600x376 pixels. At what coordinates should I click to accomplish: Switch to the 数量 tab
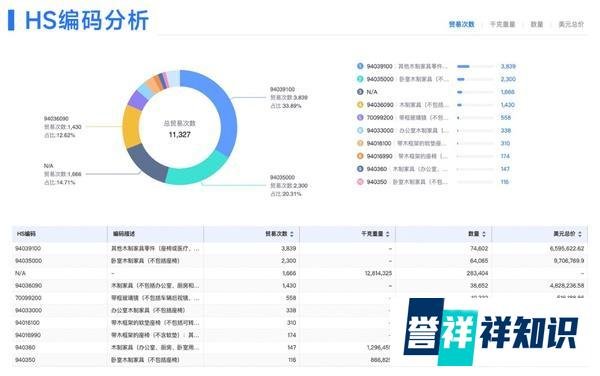pyautogui.click(x=536, y=24)
